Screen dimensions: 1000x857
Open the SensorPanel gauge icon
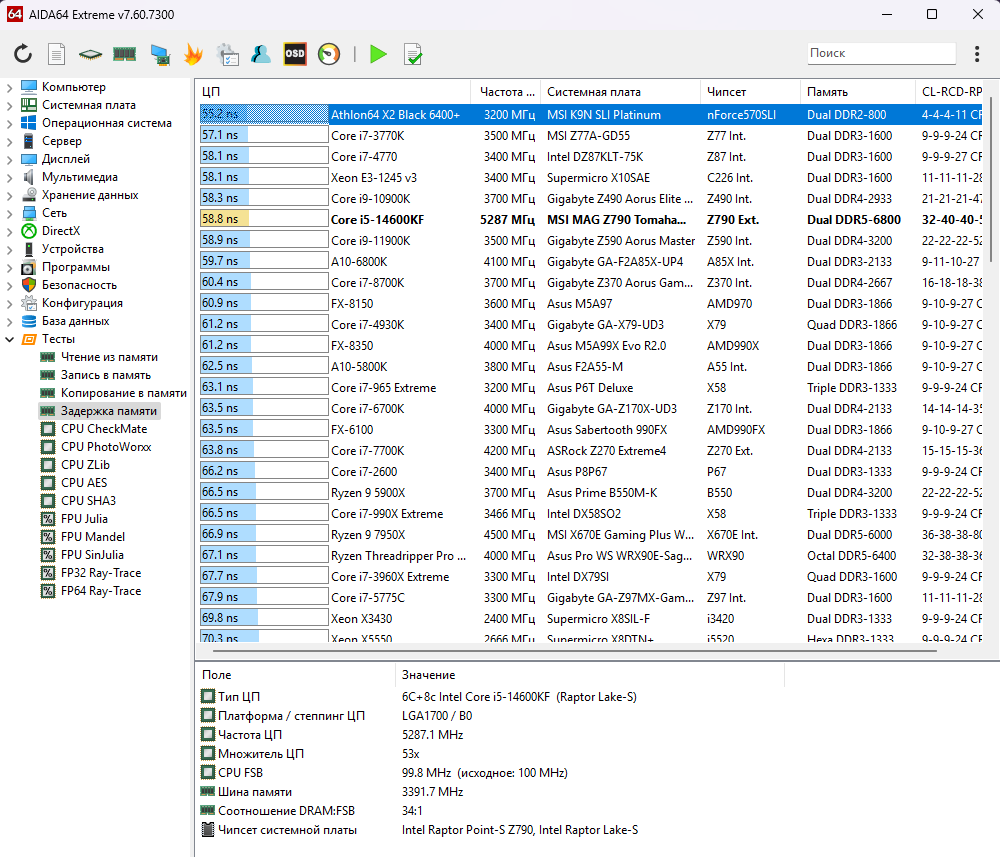pos(329,54)
